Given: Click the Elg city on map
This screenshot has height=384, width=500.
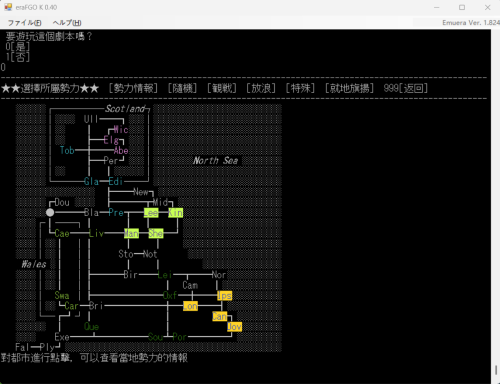Looking at the screenshot, I should 111,140.
